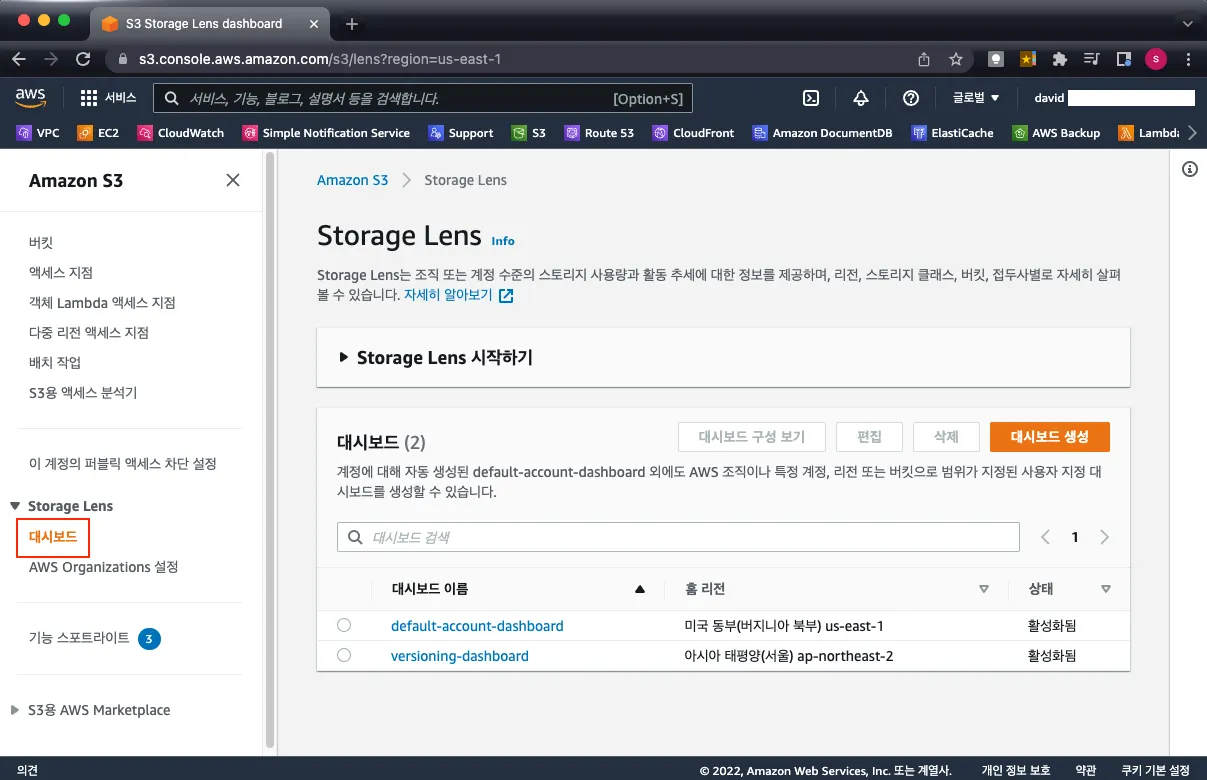1207x780 pixels.
Task: Open AWS Organizations 설정 in sidebar
Action: (x=104, y=567)
